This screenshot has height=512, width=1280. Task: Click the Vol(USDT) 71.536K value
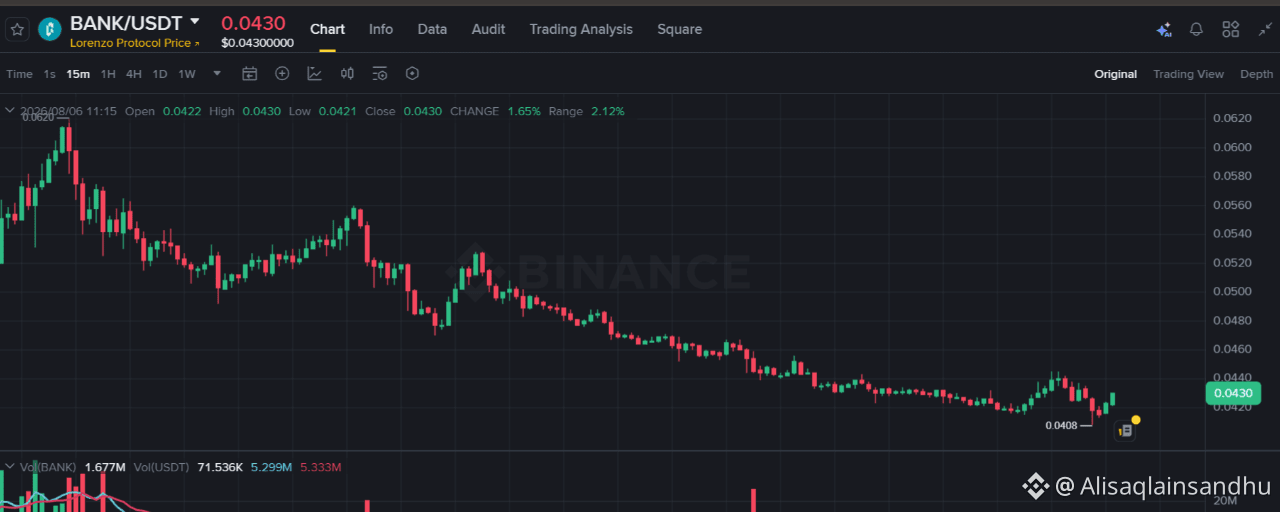[x=220, y=467]
